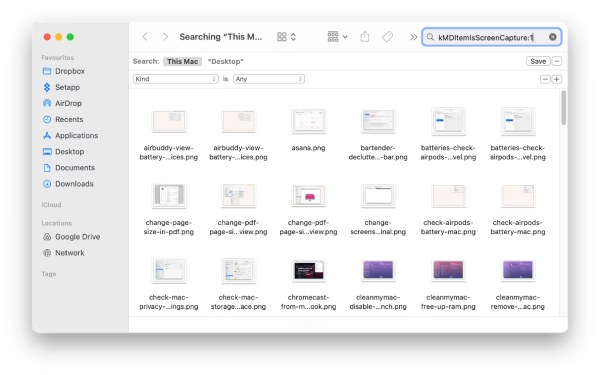
Task: Click the Locations sidebar heading
Action: point(56,223)
